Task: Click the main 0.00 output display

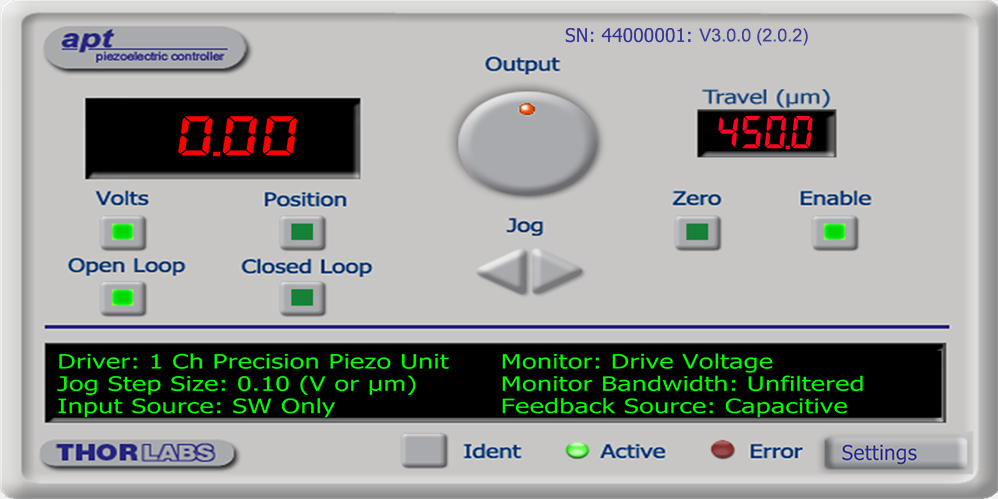Action: [x=223, y=138]
